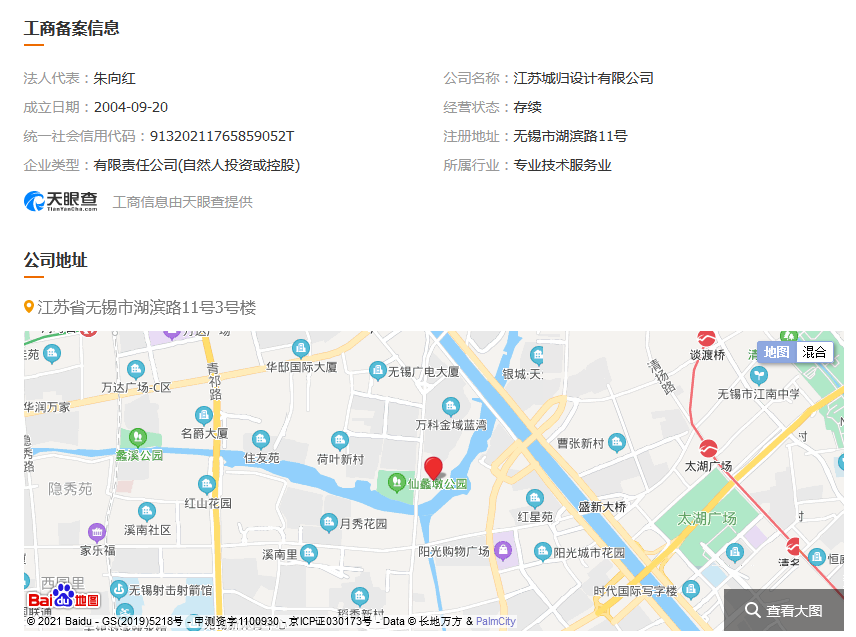Screen dimensions: 856x637
Task: Click the 阳光城市花园 residential icon
Action: 542,551
